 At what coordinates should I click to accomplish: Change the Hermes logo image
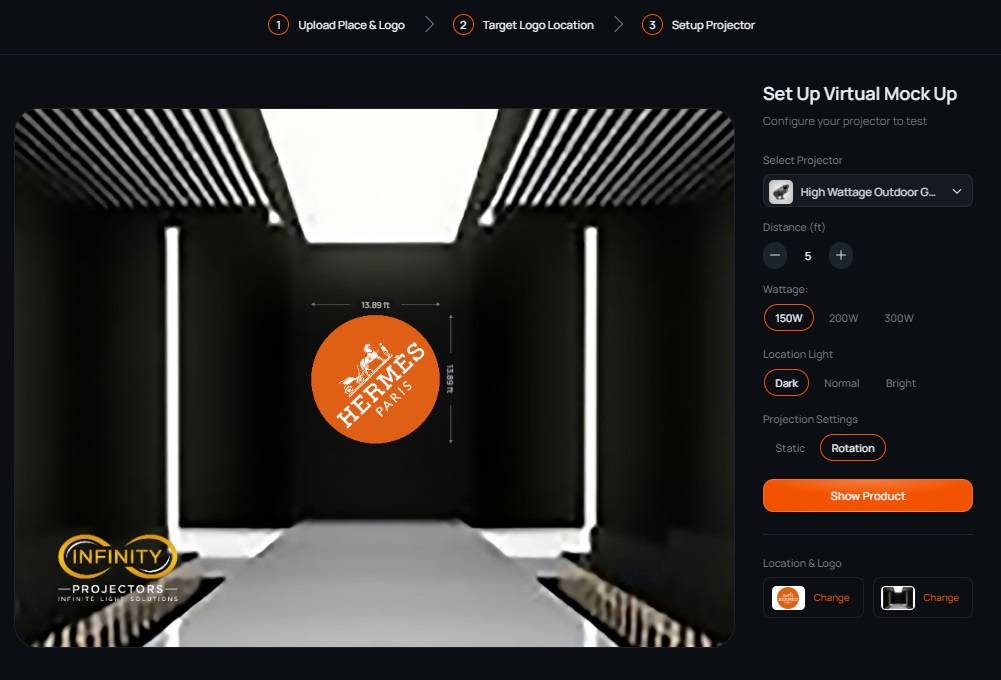[x=831, y=598]
